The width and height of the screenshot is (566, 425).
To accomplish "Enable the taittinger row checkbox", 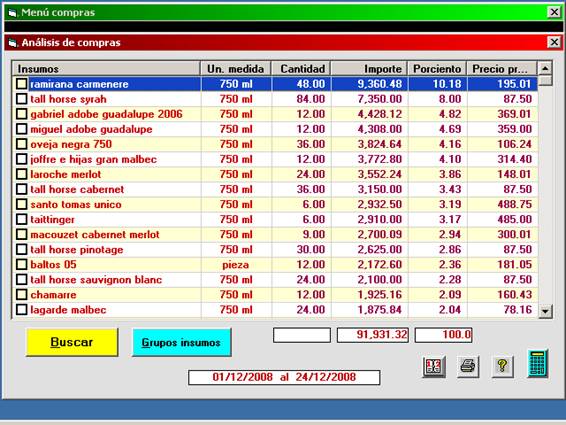I will 22,219.
